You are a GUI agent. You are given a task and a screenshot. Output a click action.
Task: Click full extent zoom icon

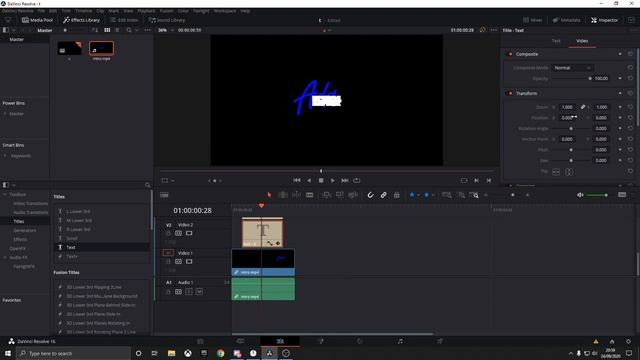tap(447, 195)
